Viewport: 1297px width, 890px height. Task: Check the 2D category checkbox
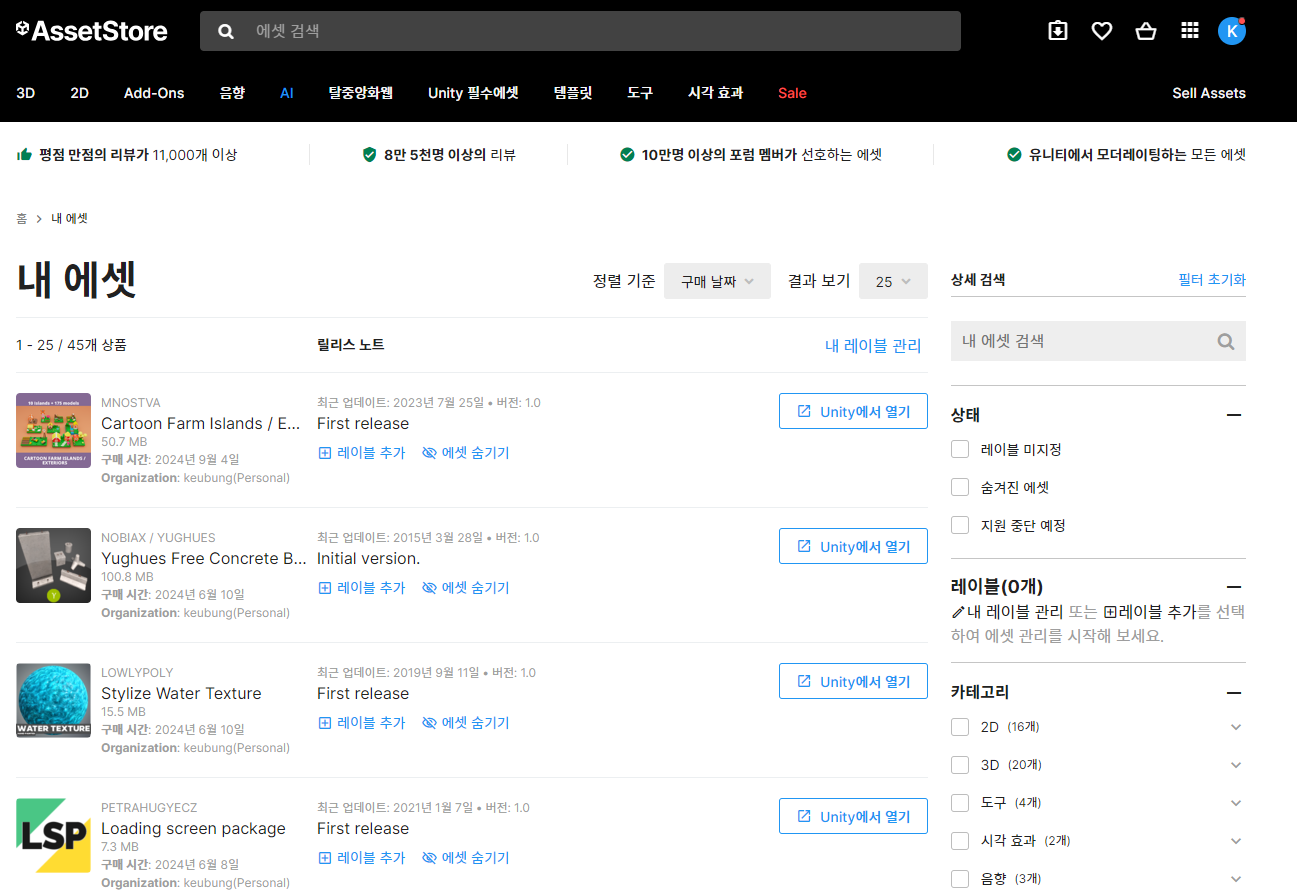pos(960,727)
